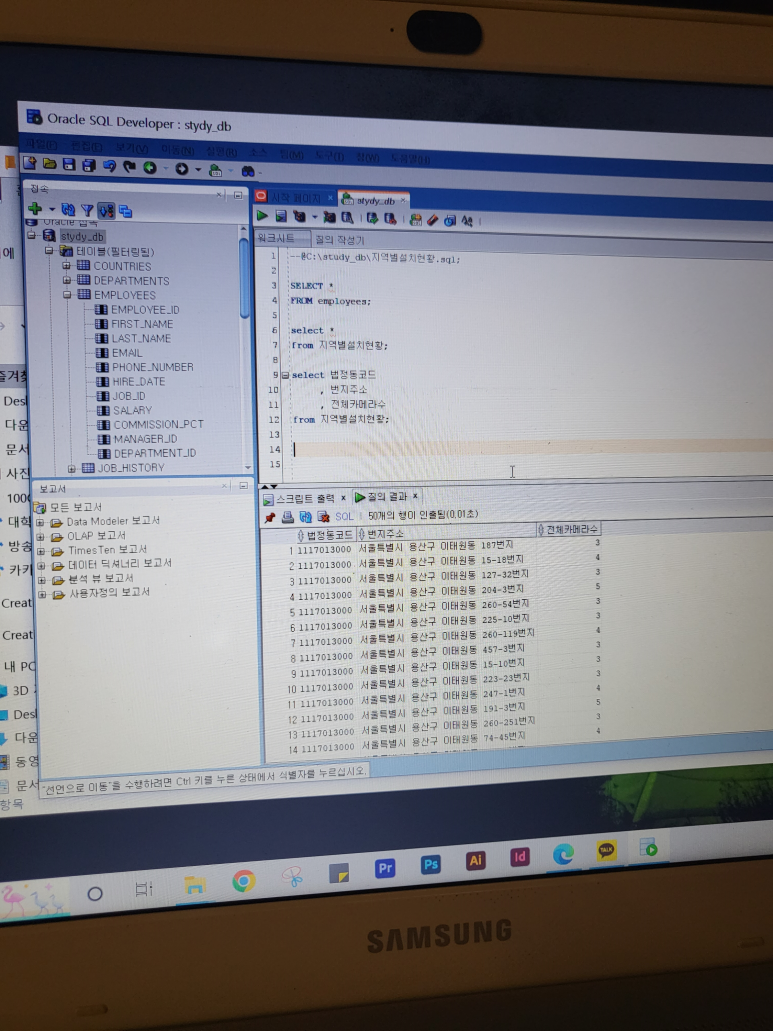Expand the OLAP 보고서 folder
The height and width of the screenshot is (1031, 773).
pos(40,537)
